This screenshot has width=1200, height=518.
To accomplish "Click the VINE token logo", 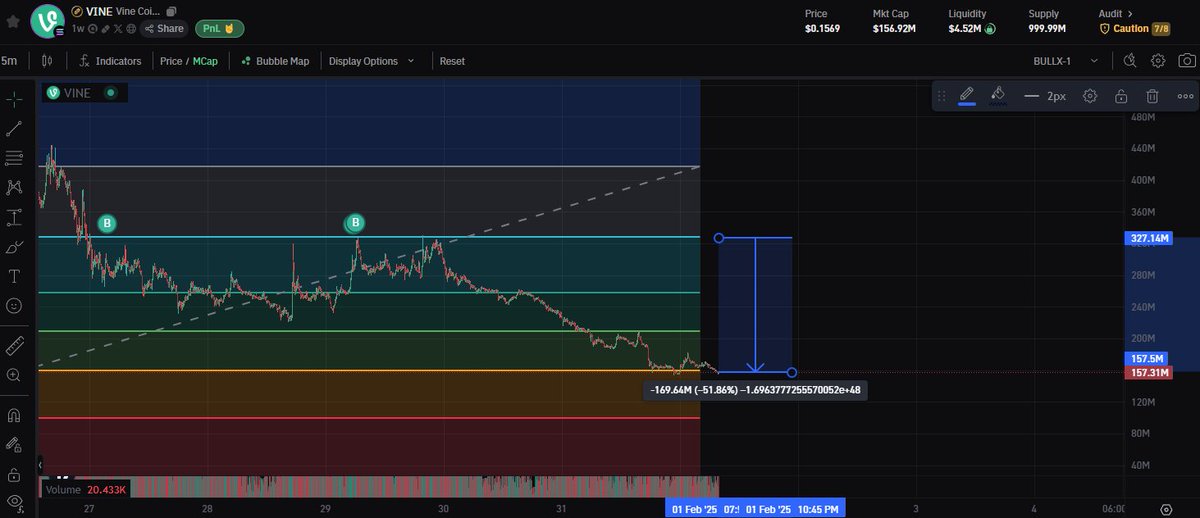I will click(x=47, y=22).
